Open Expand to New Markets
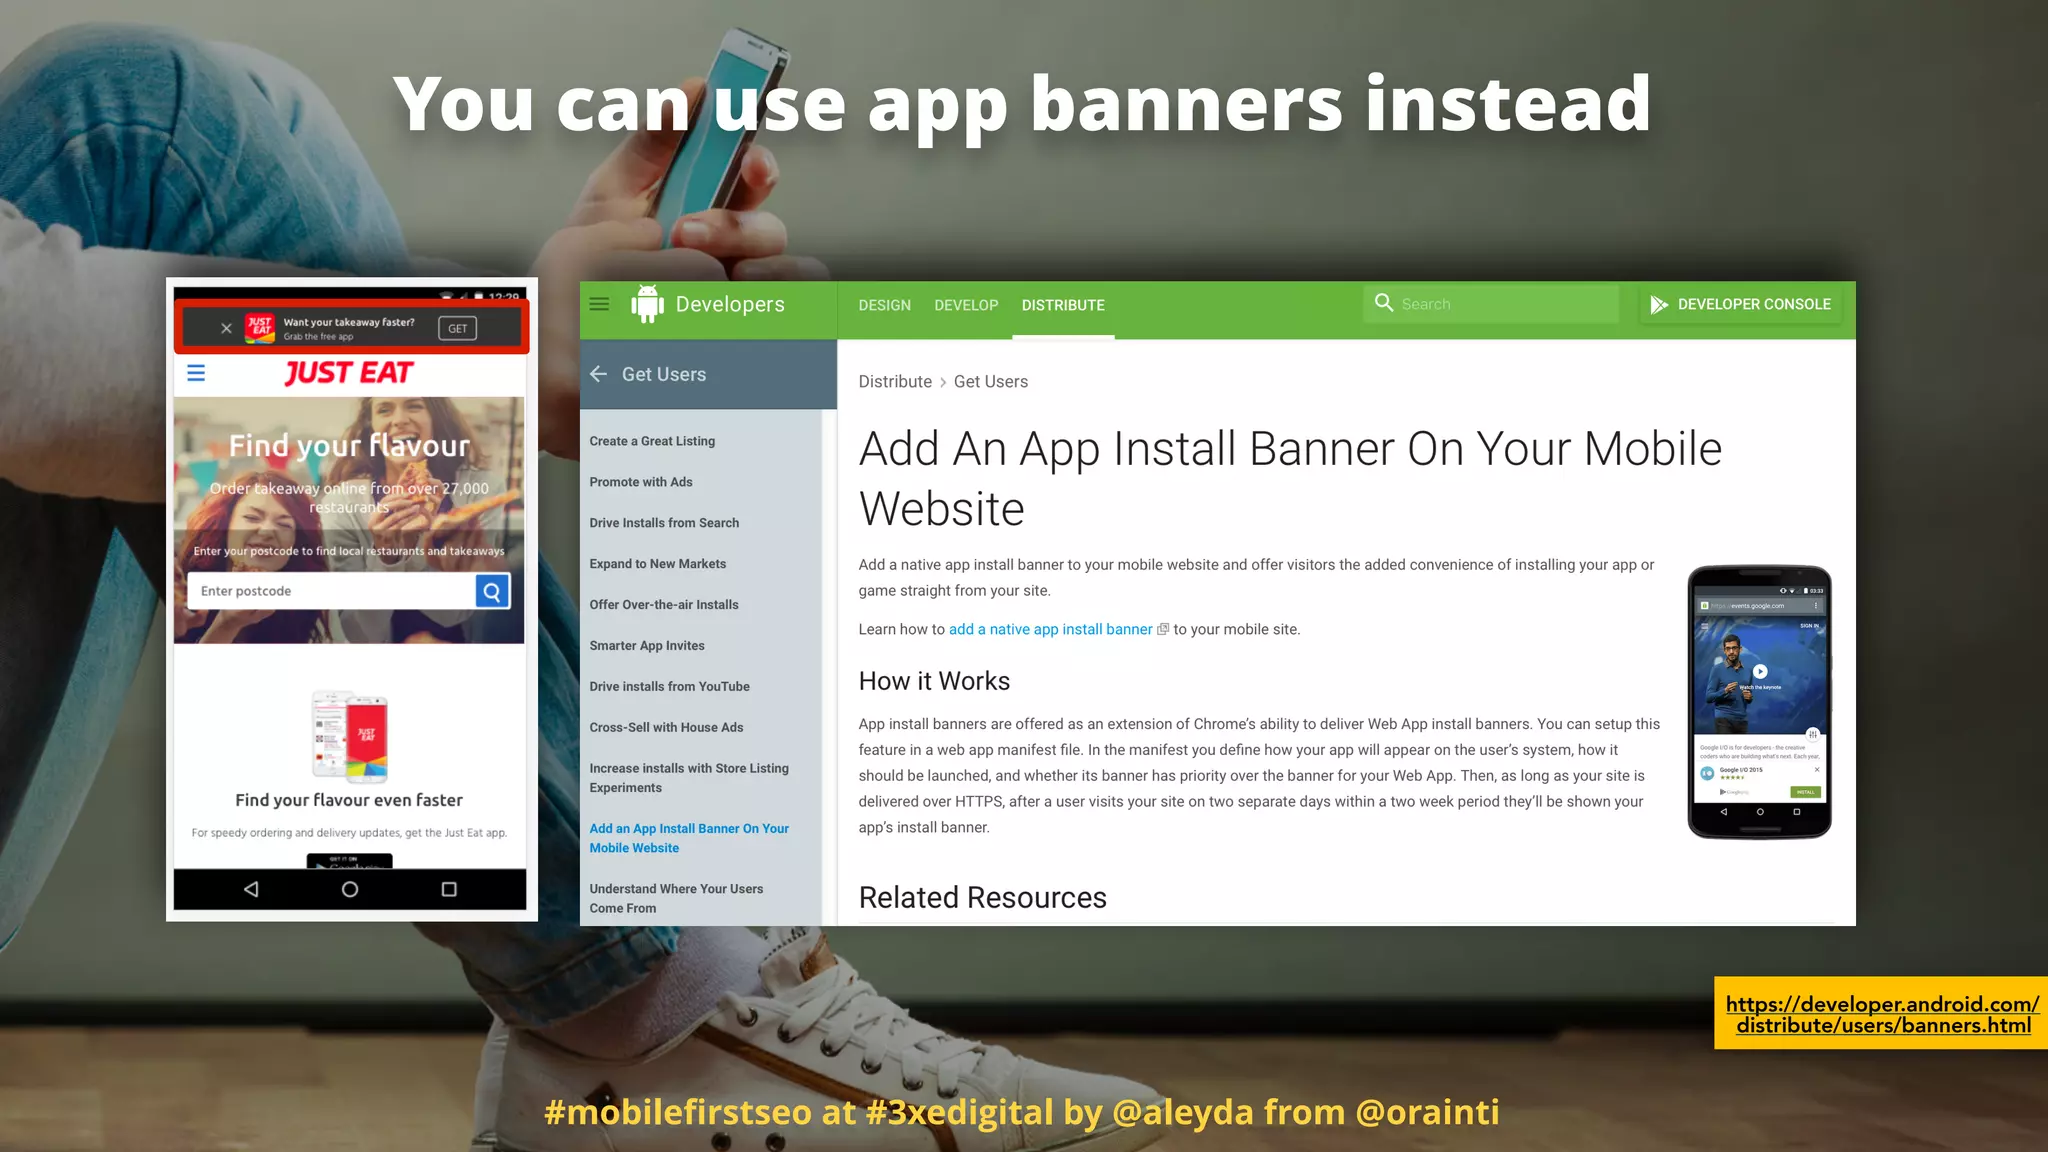The image size is (2048, 1152). click(658, 564)
